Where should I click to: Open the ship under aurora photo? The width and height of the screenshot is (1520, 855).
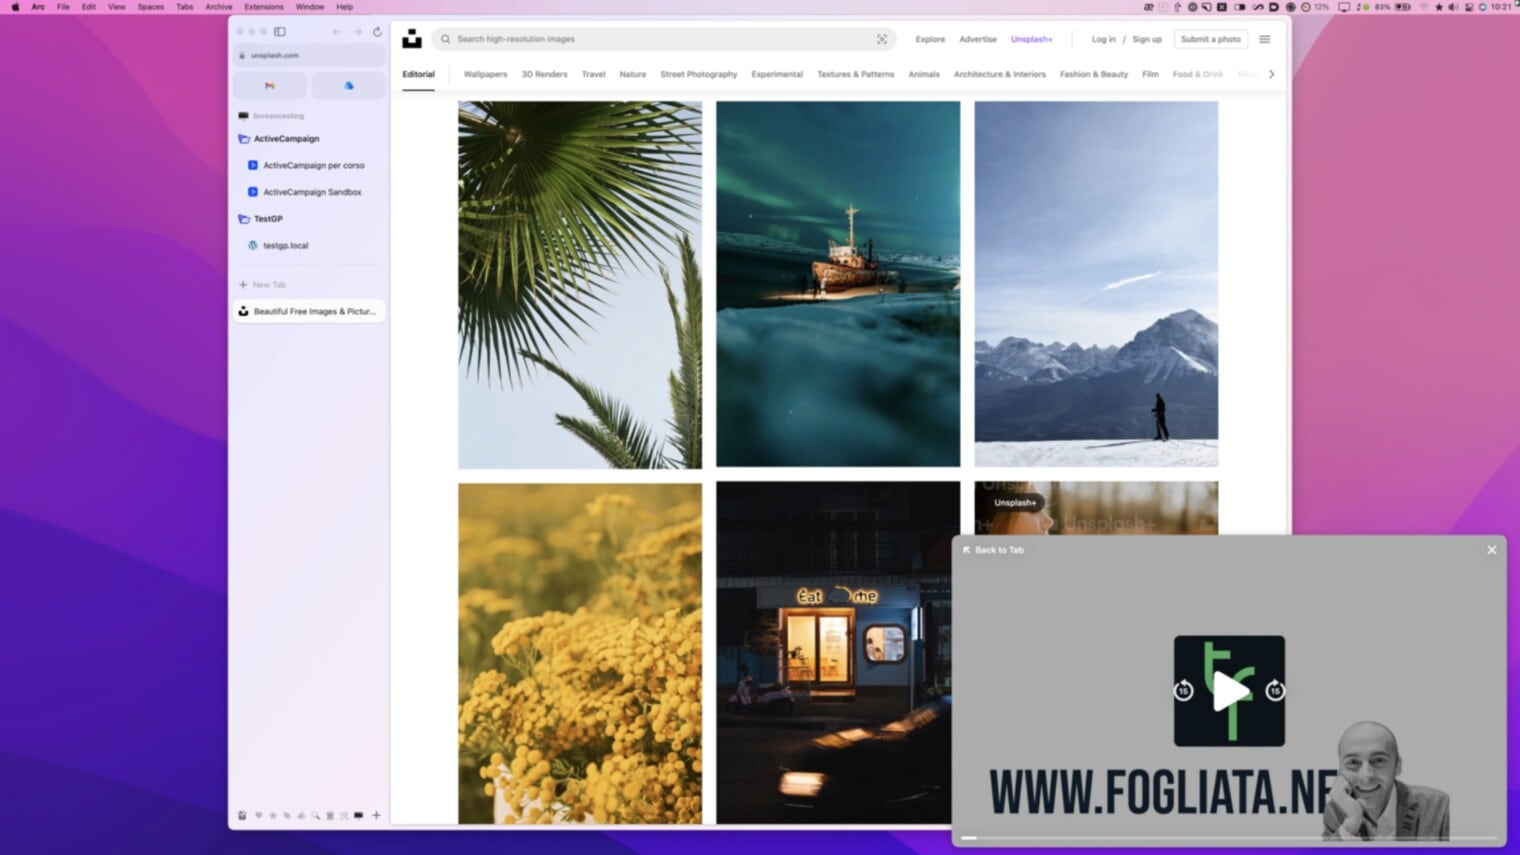coord(838,284)
